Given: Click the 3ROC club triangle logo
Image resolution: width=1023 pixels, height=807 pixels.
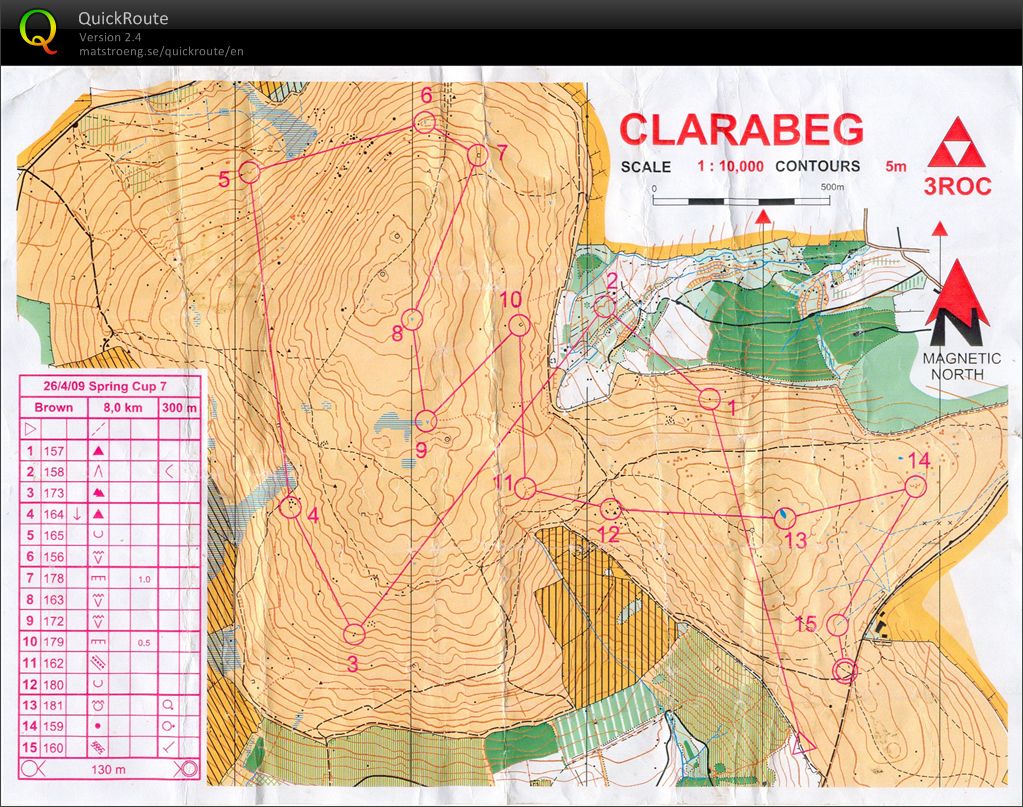Looking at the screenshot, I should 956,143.
